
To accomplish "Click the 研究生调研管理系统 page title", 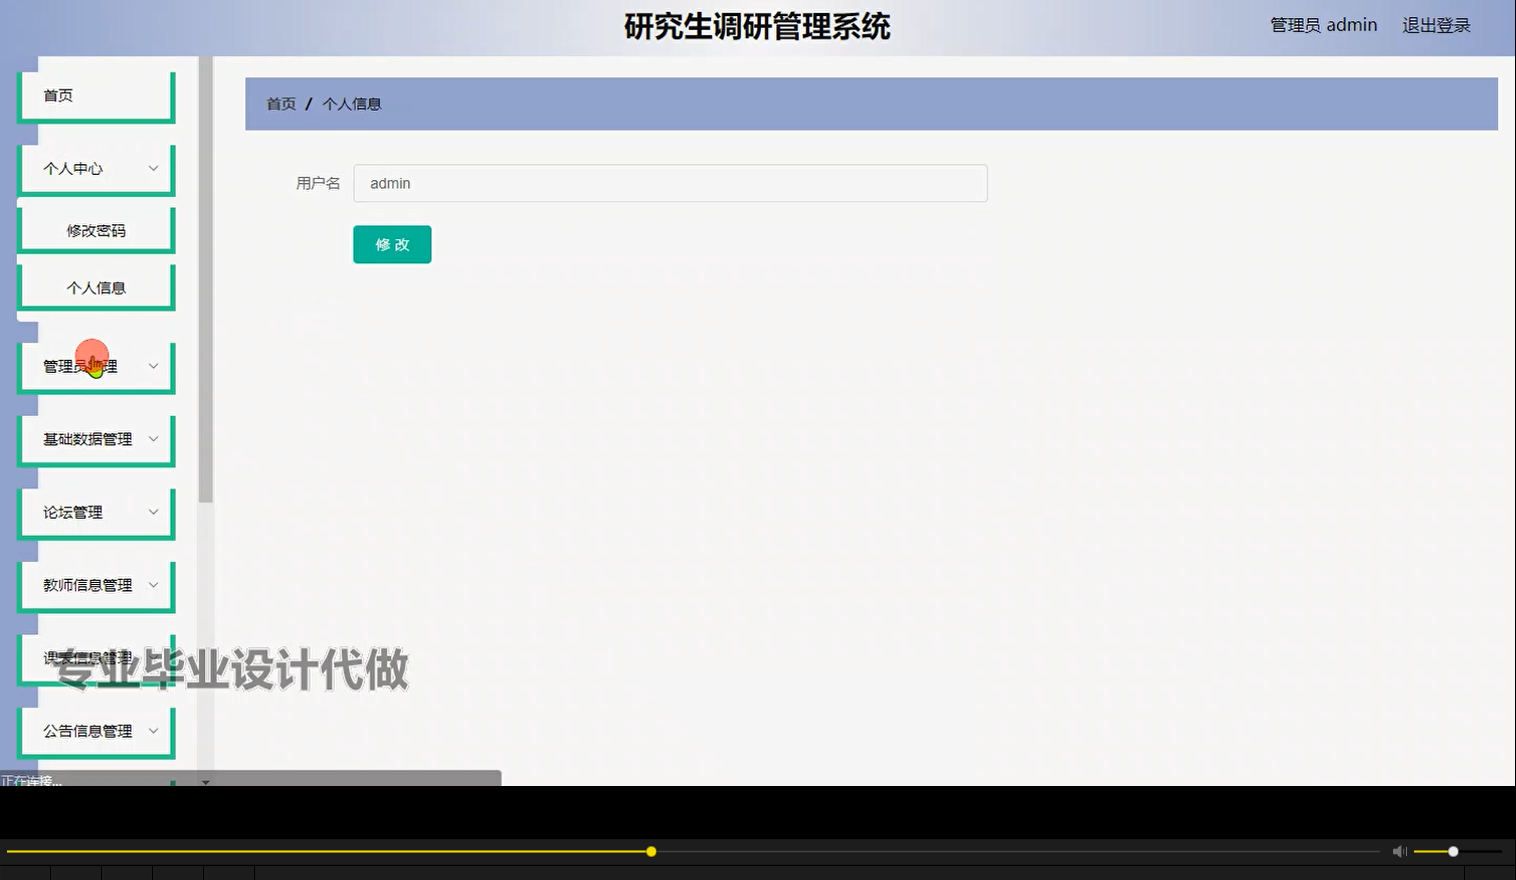I will tap(757, 27).
